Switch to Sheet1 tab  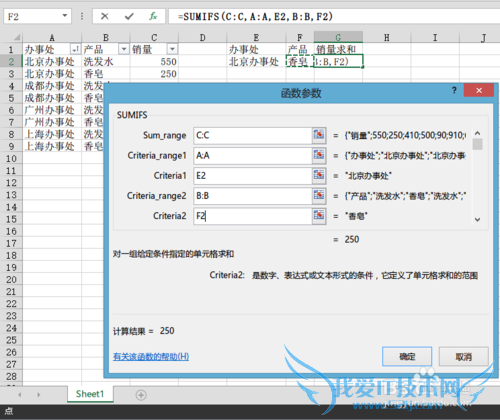[90, 394]
